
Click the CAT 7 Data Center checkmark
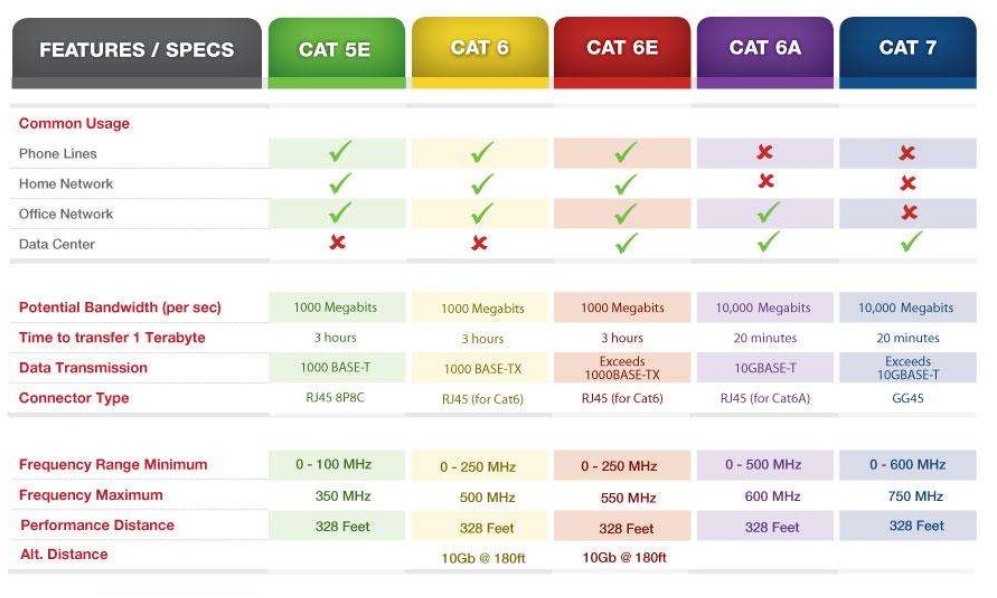coord(911,242)
